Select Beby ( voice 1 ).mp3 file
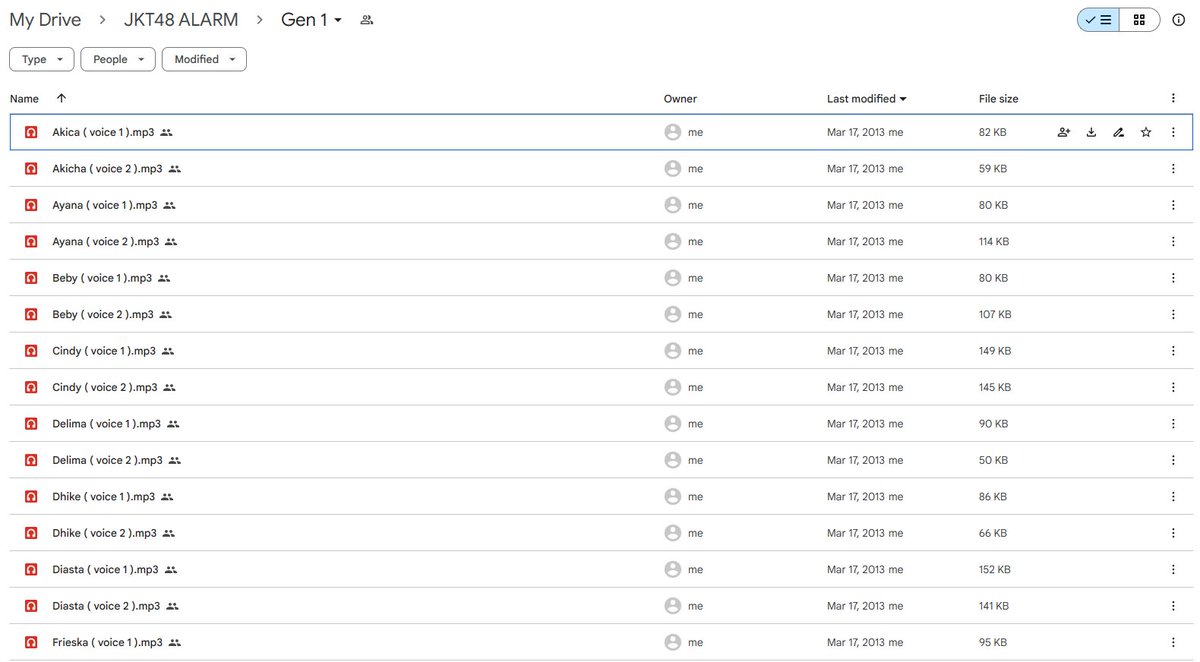Viewport: 1200px width, 662px height. click(600, 278)
